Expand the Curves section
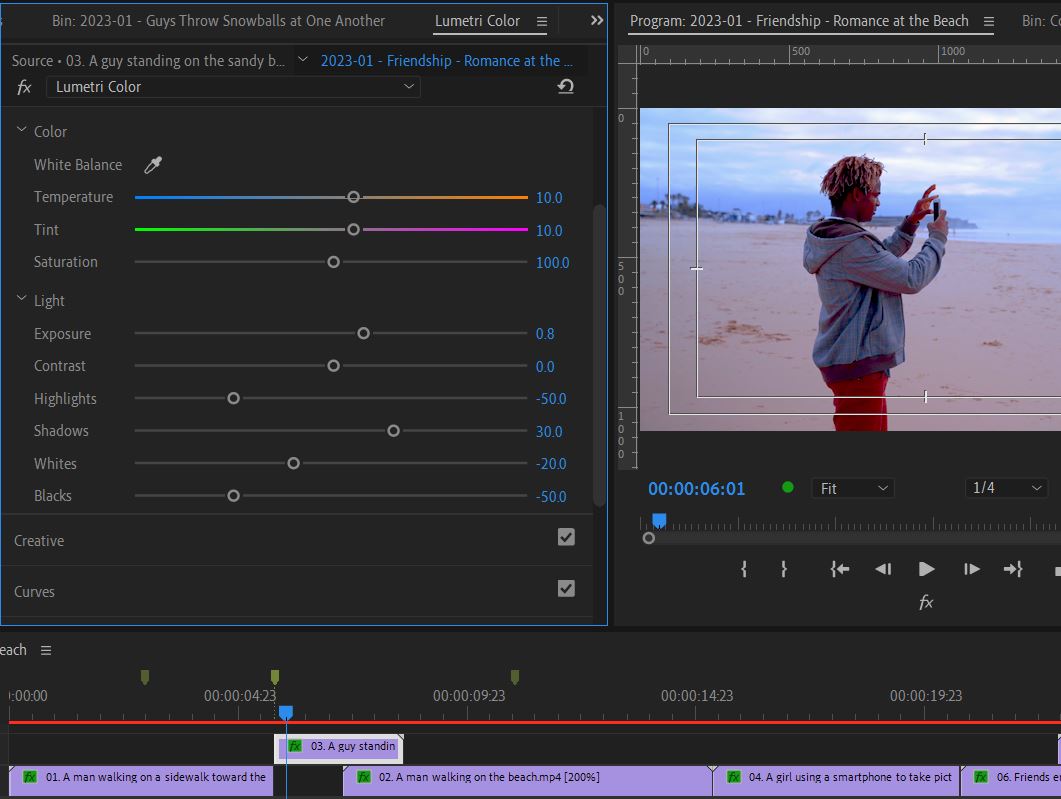Image resolution: width=1061 pixels, height=799 pixels. (x=35, y=592)
